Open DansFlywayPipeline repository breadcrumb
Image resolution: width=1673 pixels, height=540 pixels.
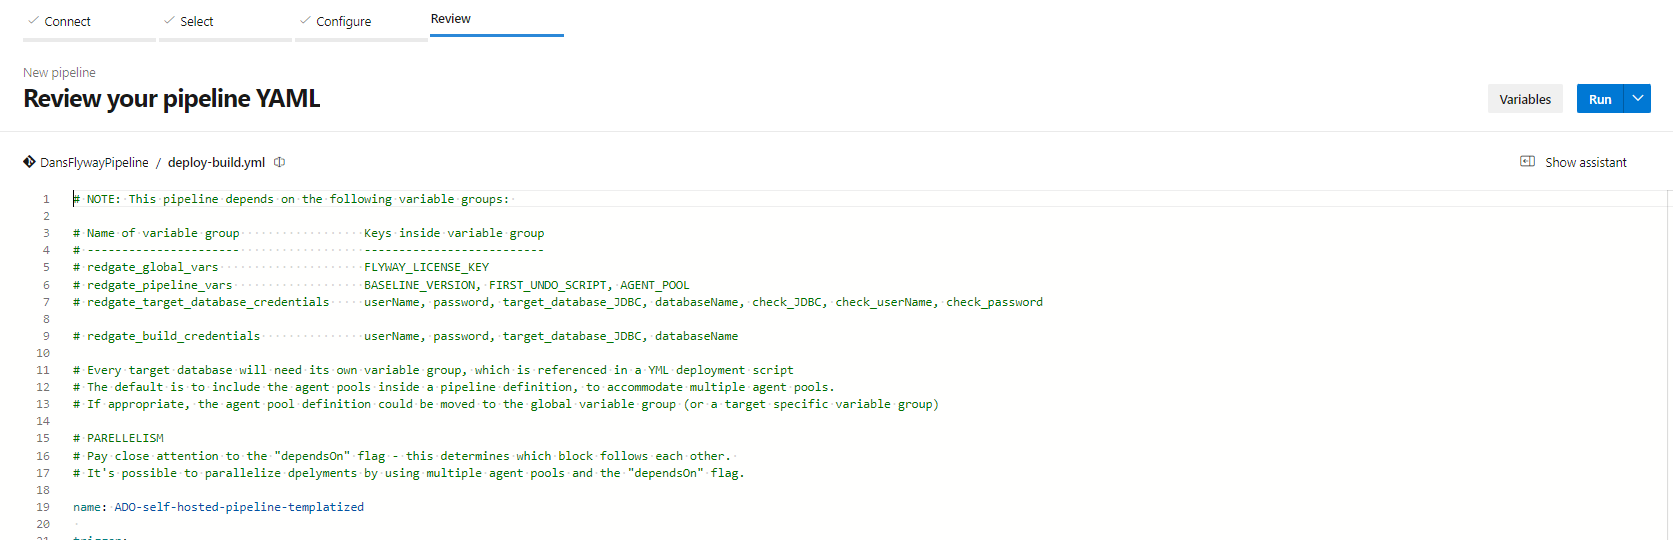pos(94,162)
